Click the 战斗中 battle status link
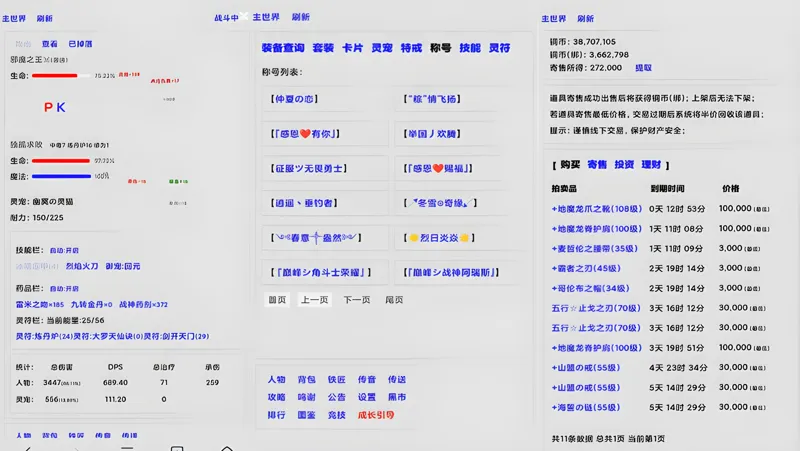 pos(226,18)
